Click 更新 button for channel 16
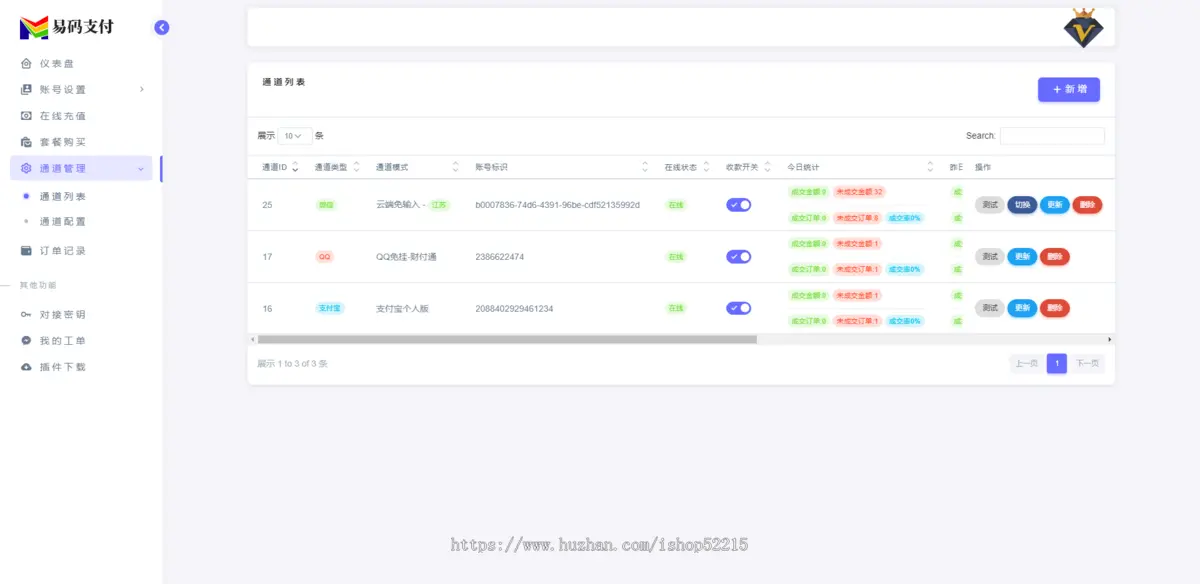 (1022, 308)
